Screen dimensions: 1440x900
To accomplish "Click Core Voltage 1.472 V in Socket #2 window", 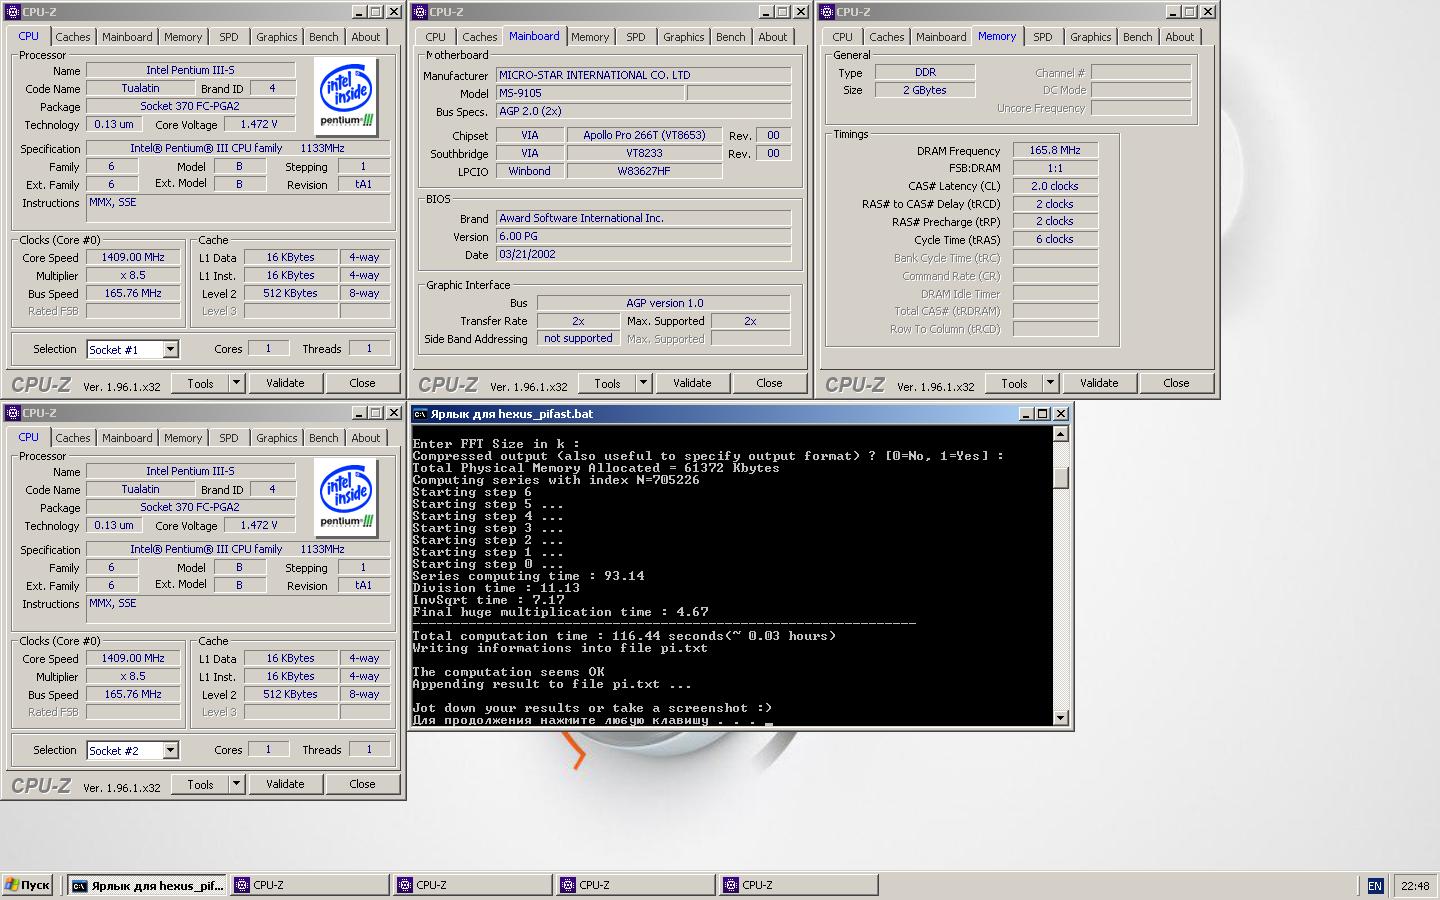I will [x=259, y=525].
